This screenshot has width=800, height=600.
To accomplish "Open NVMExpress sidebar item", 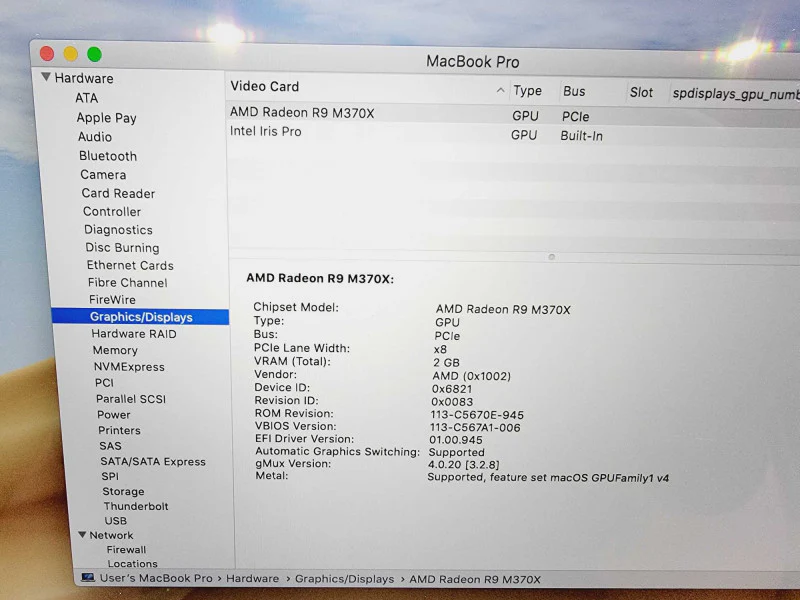I will tap(129, 367).
